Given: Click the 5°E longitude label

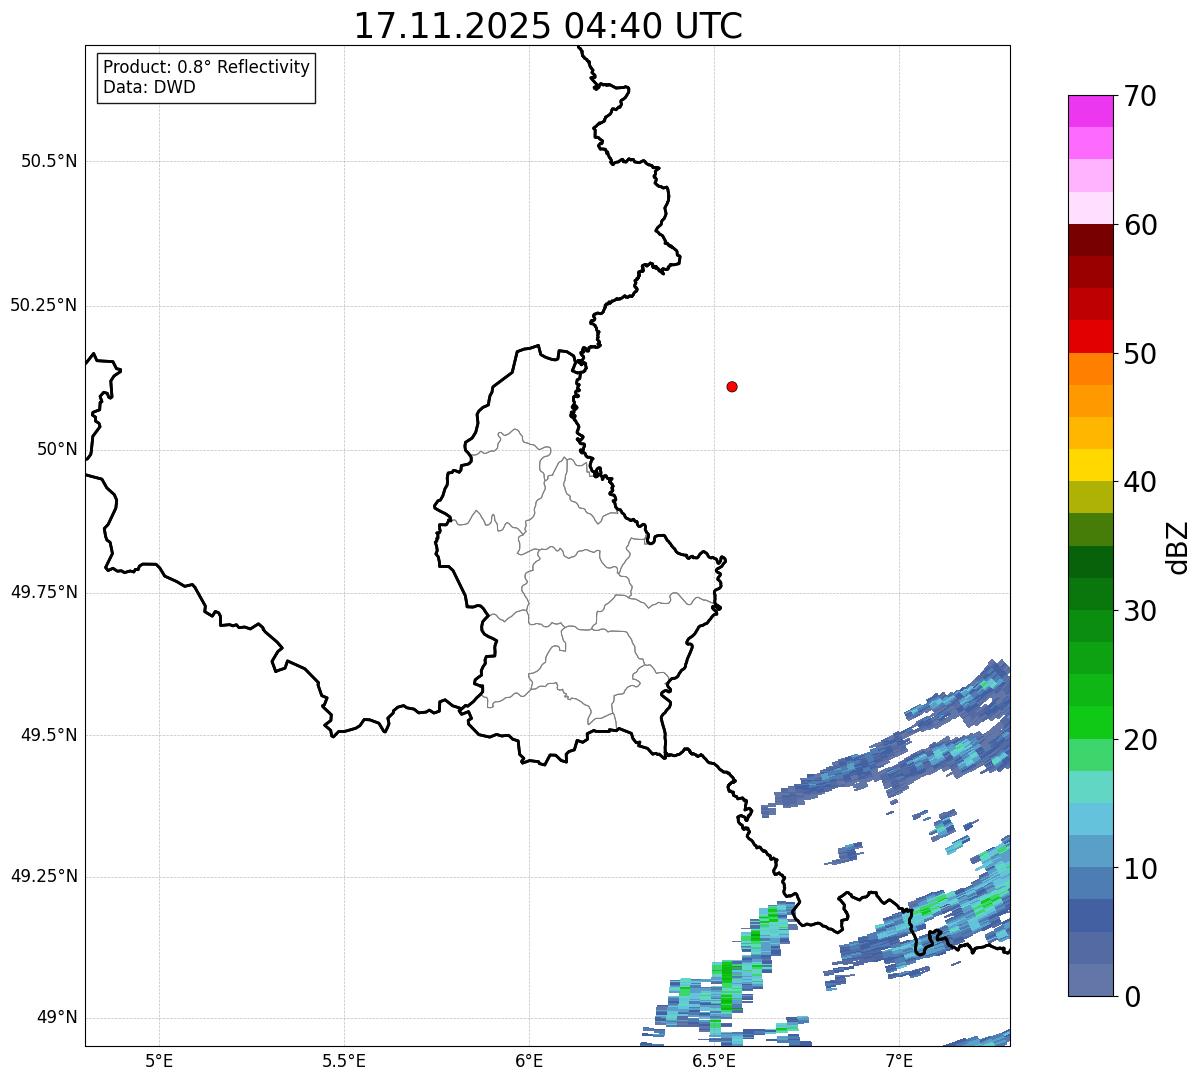Looking at the screenshot, I should (x=159, y=1060).
